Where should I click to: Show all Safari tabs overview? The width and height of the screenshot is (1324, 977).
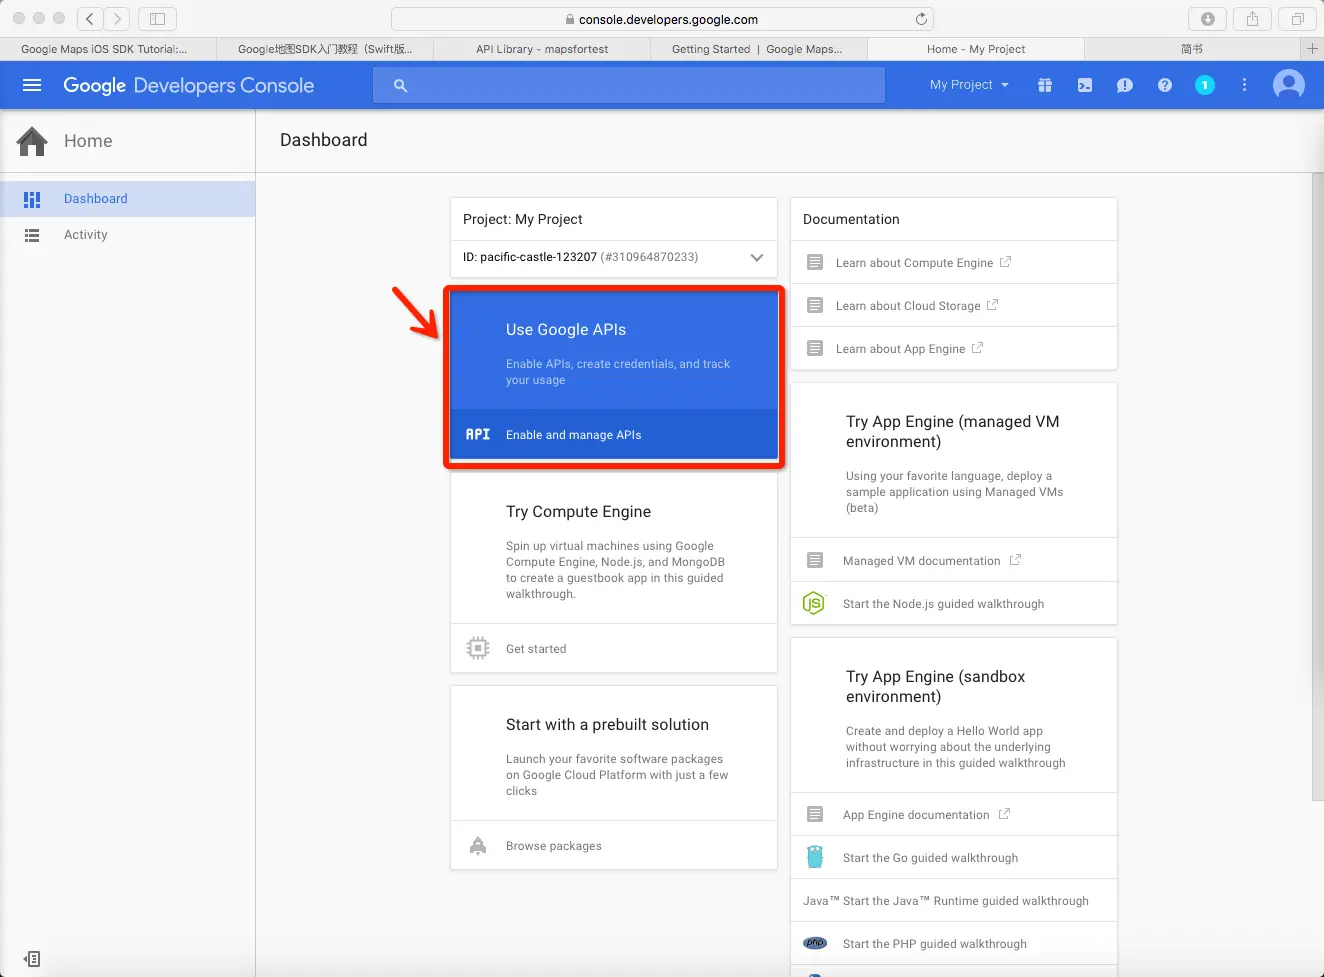[x=1297, y=18]
